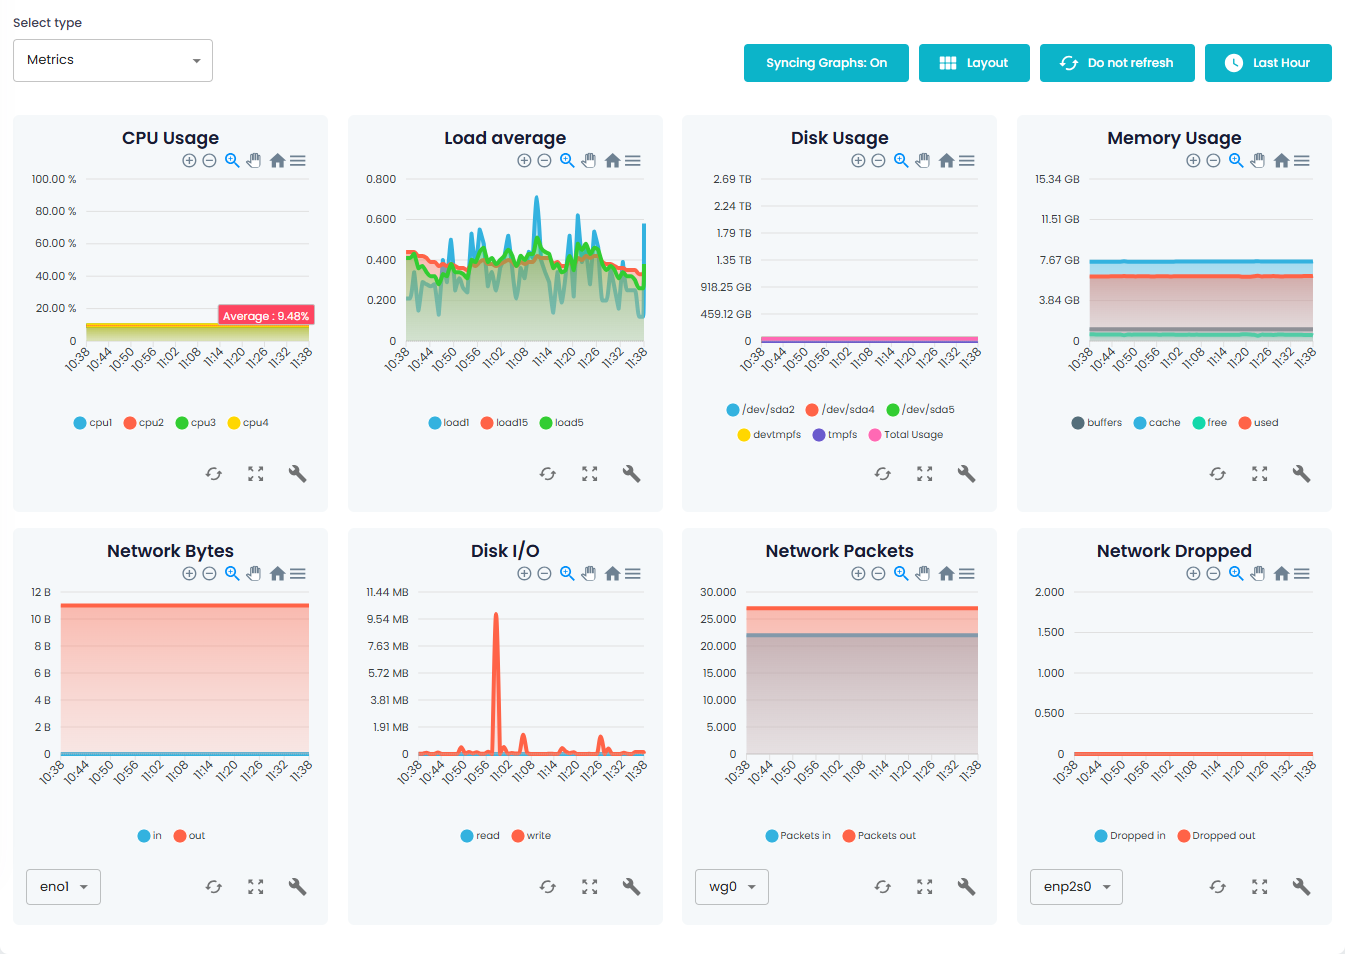The height and width of the screenshot is (954, 1345).
Task: Open the hamburger menu on the Disk I/O chart
Action: point(633,574)
